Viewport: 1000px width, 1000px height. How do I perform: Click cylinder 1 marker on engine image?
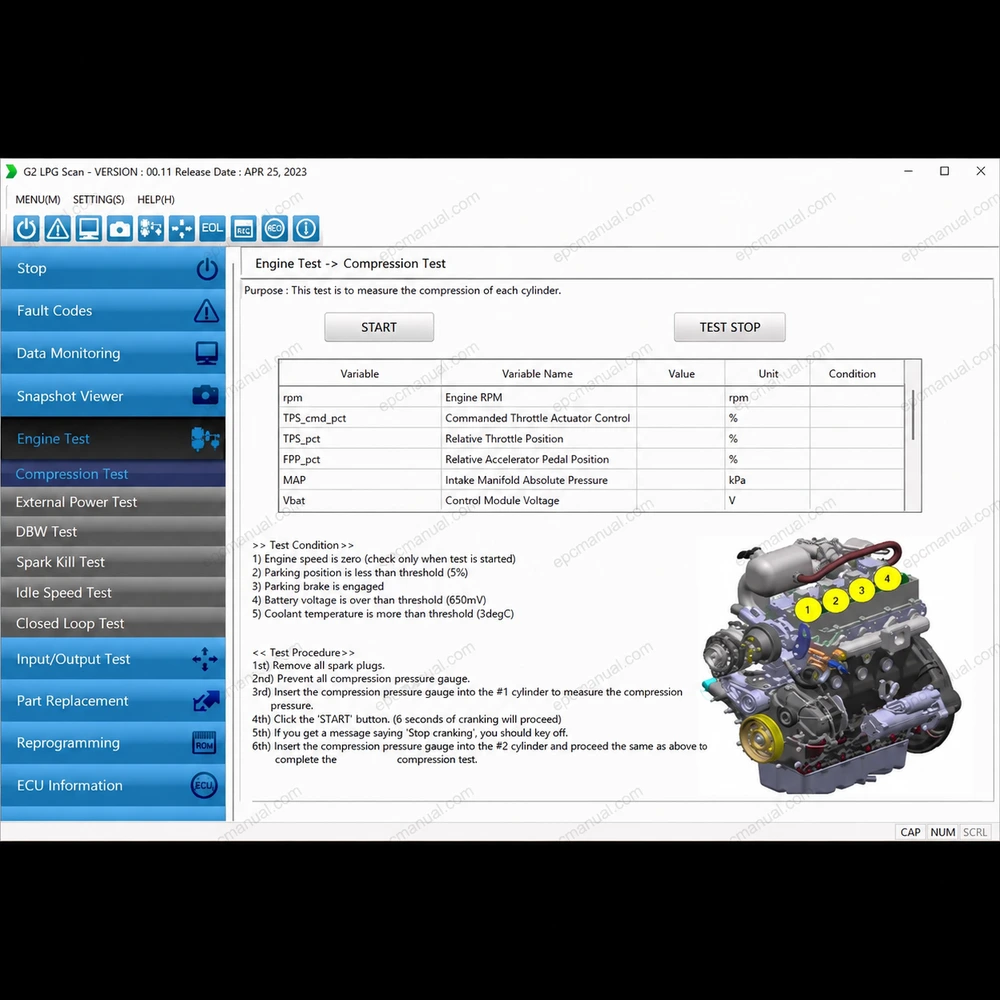(x=807, y=610)
